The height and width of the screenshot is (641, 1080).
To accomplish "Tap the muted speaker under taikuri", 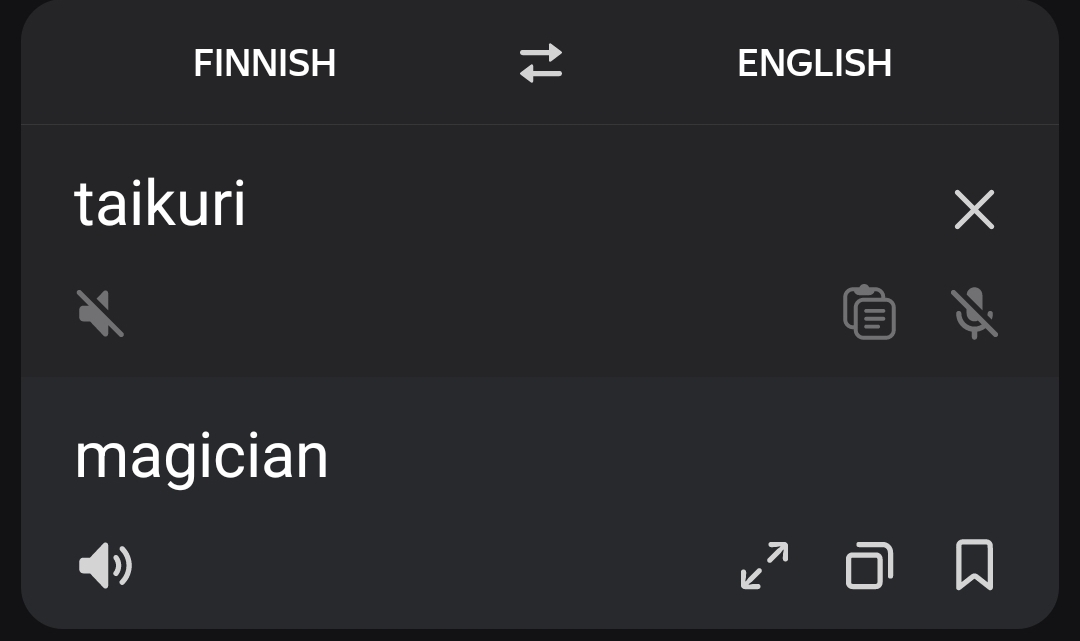I will pos(101,313).
